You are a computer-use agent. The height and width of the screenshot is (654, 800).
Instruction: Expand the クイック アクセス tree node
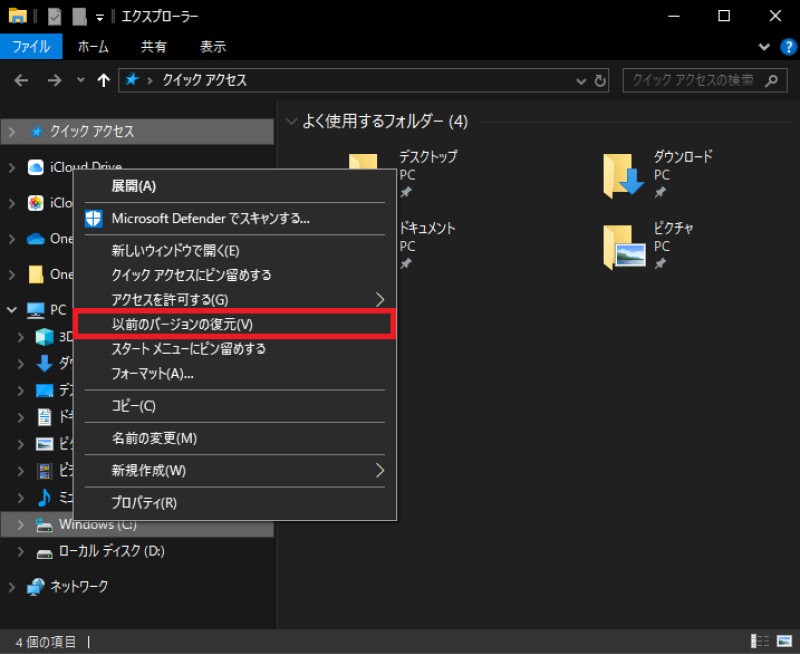[x=12, y=132]
